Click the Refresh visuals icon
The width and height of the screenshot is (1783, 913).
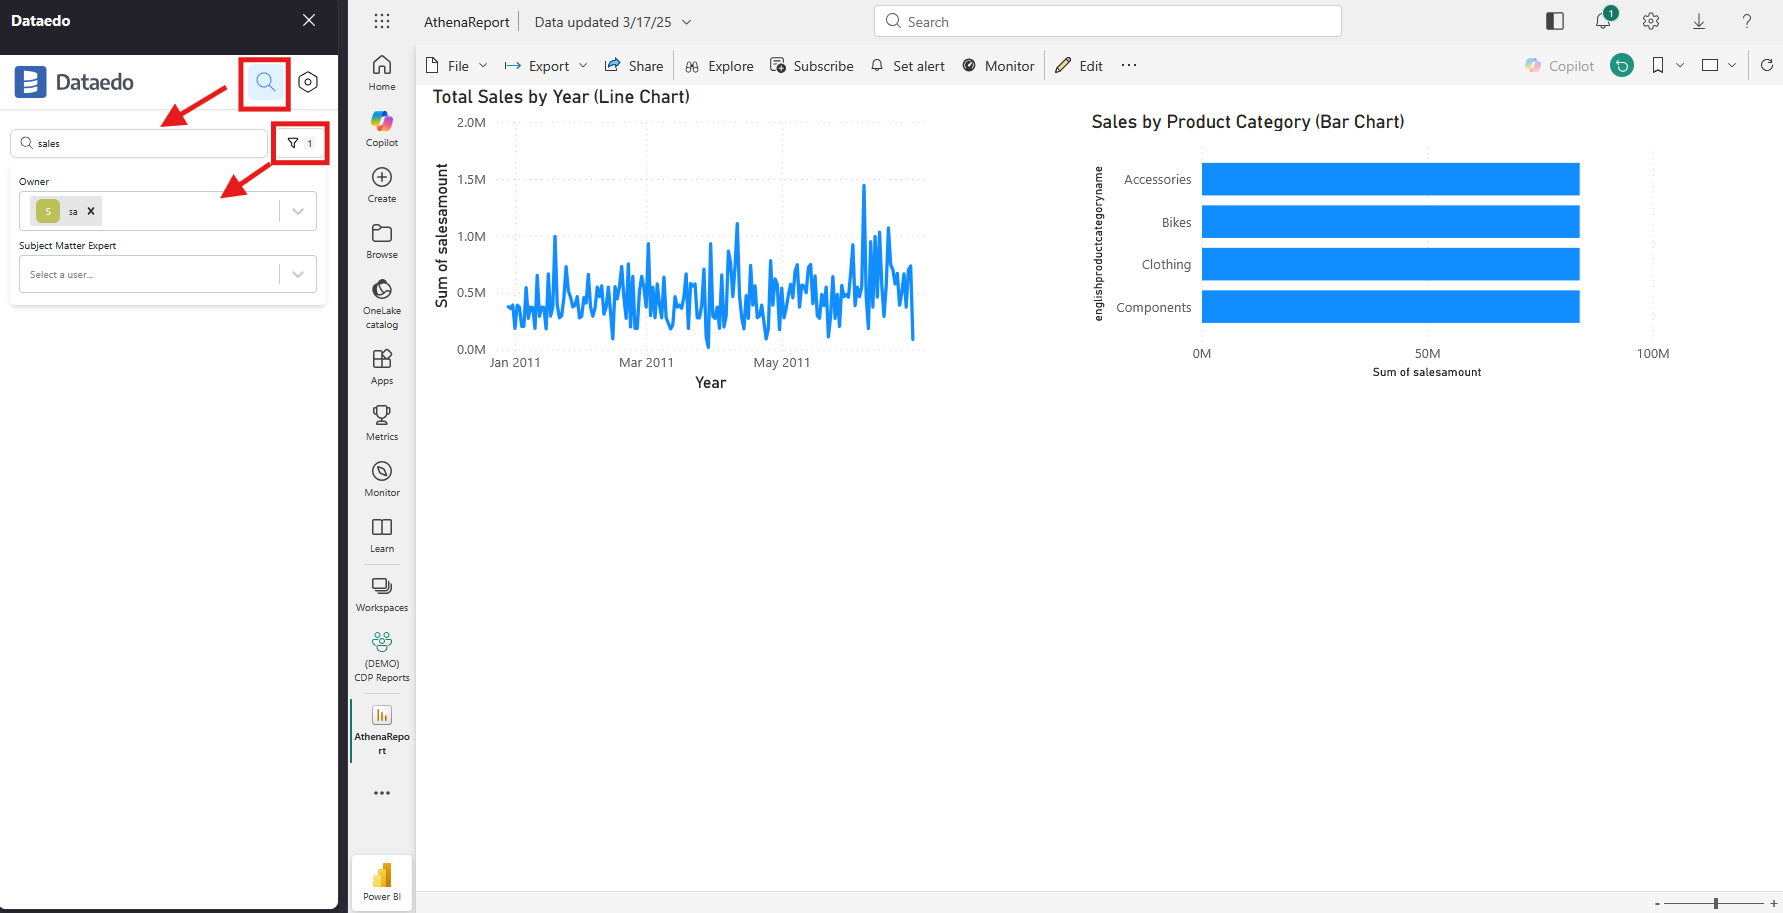1766,66
